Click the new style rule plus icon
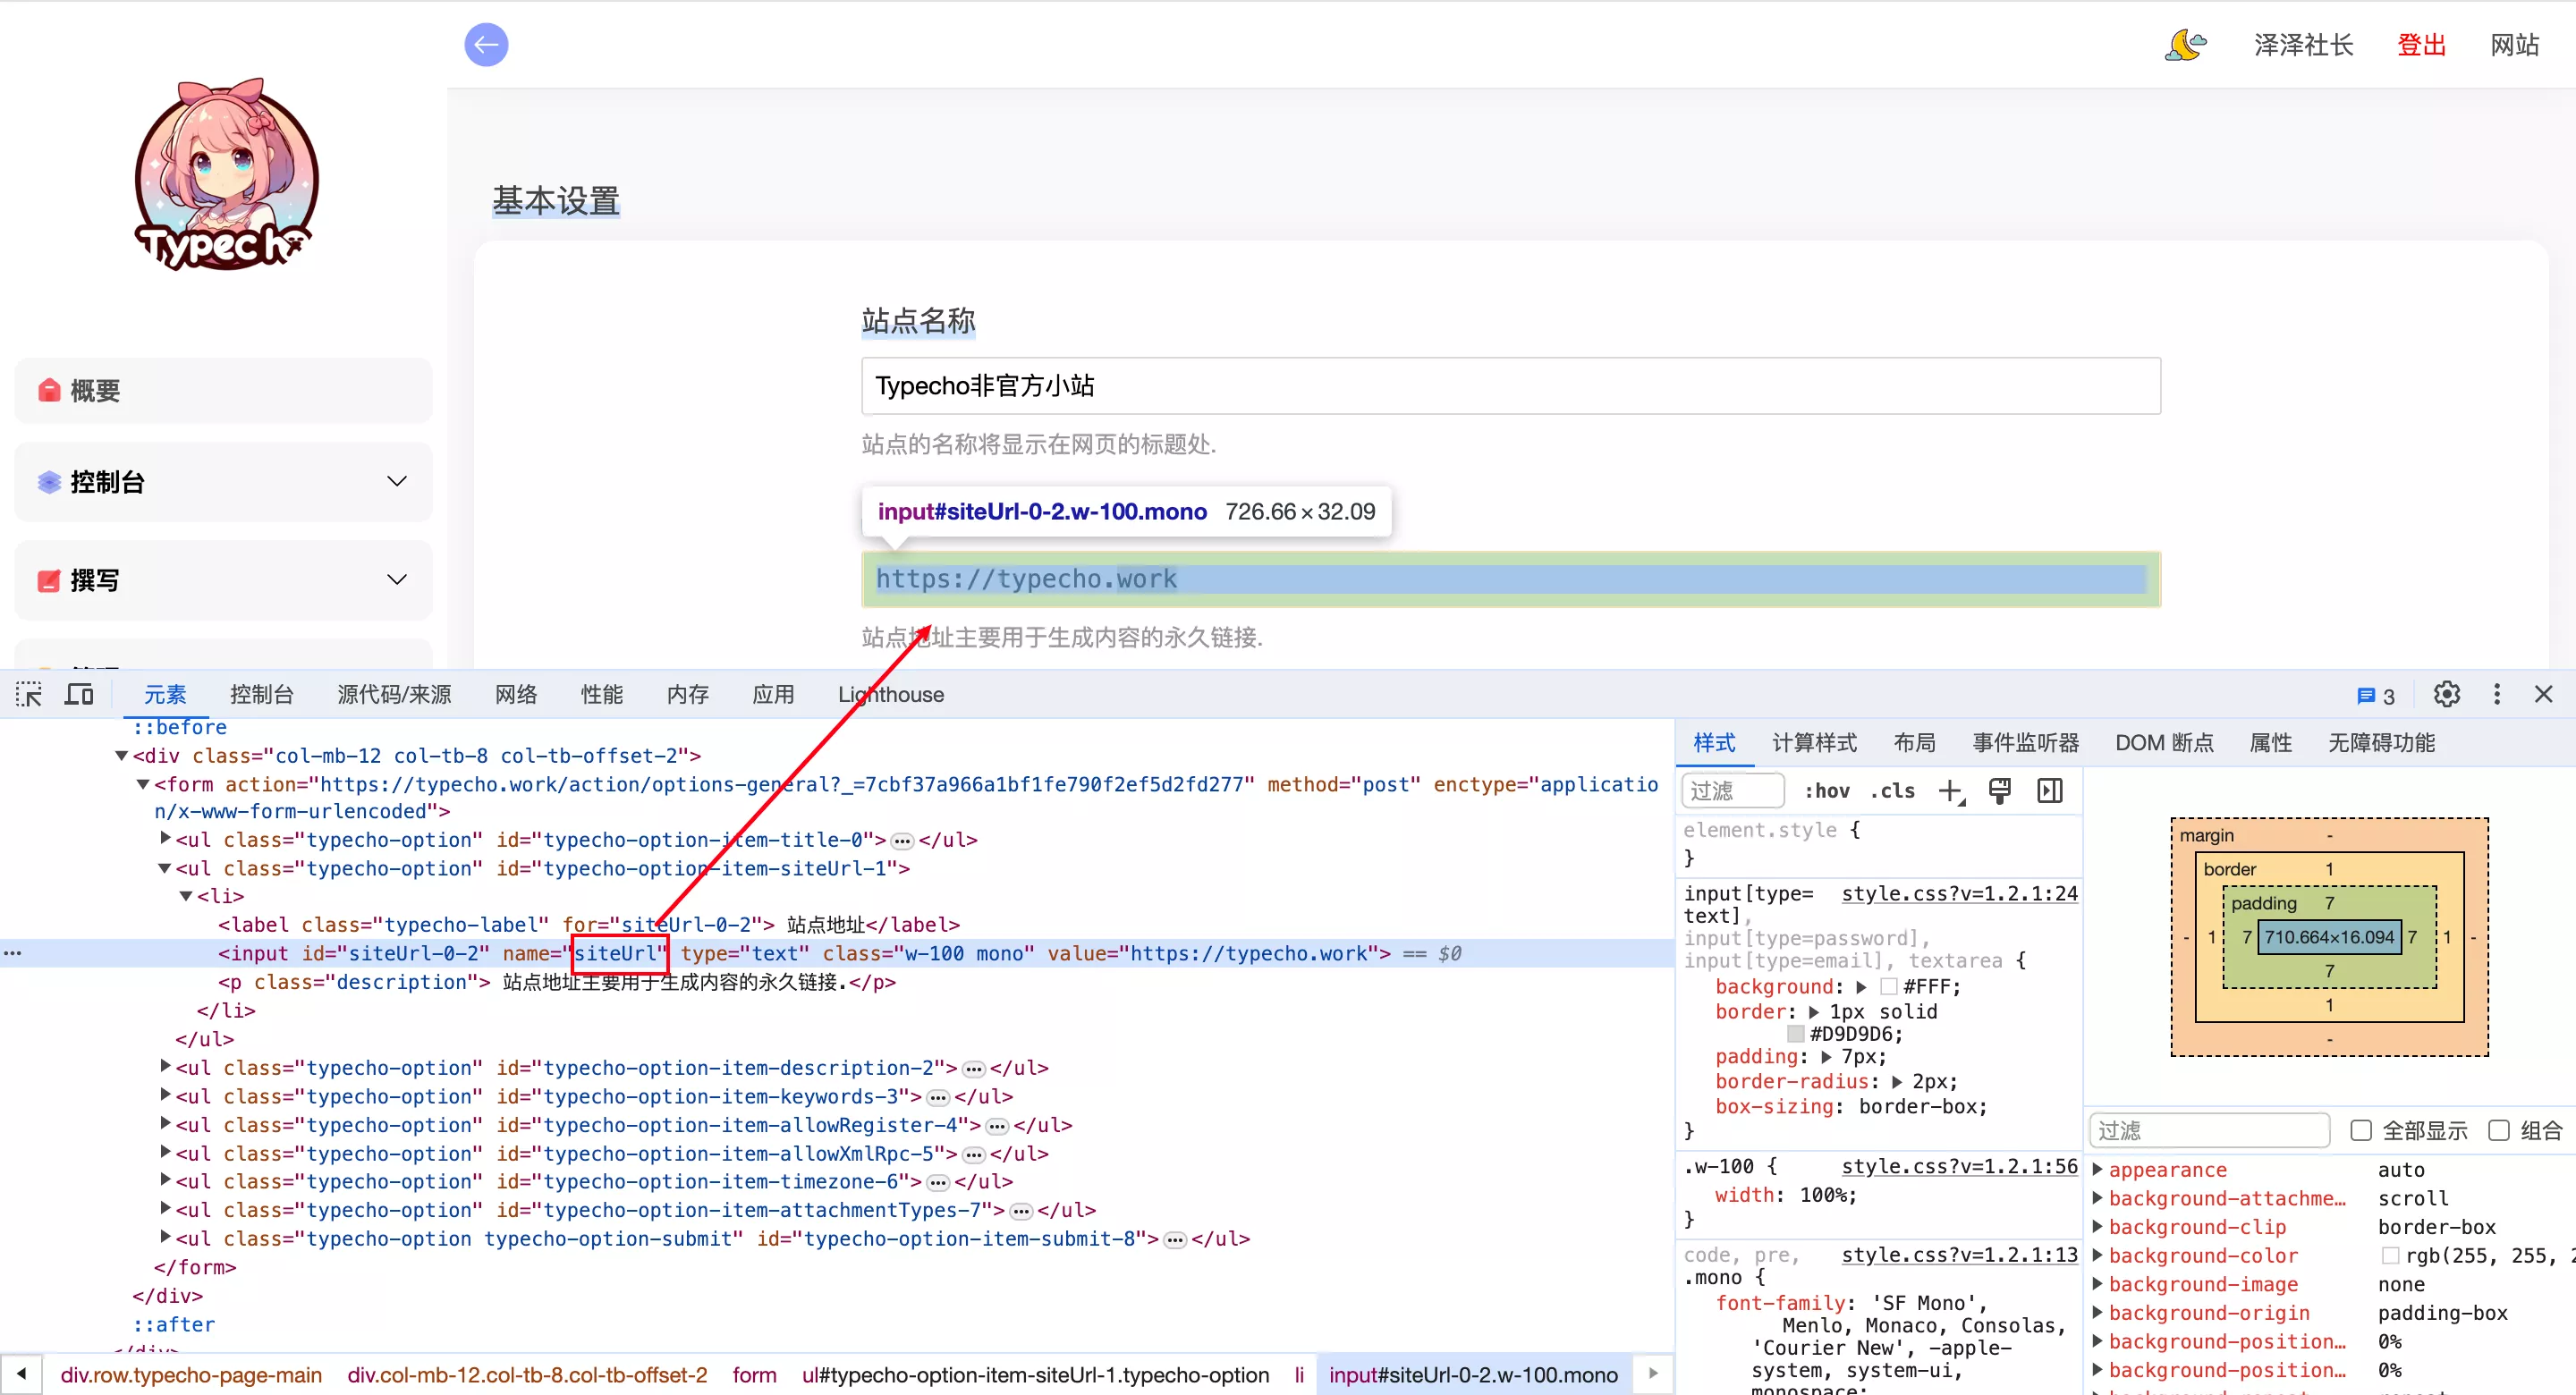The width and height of the screenshot is (2576, 1395). (1950, 791)
